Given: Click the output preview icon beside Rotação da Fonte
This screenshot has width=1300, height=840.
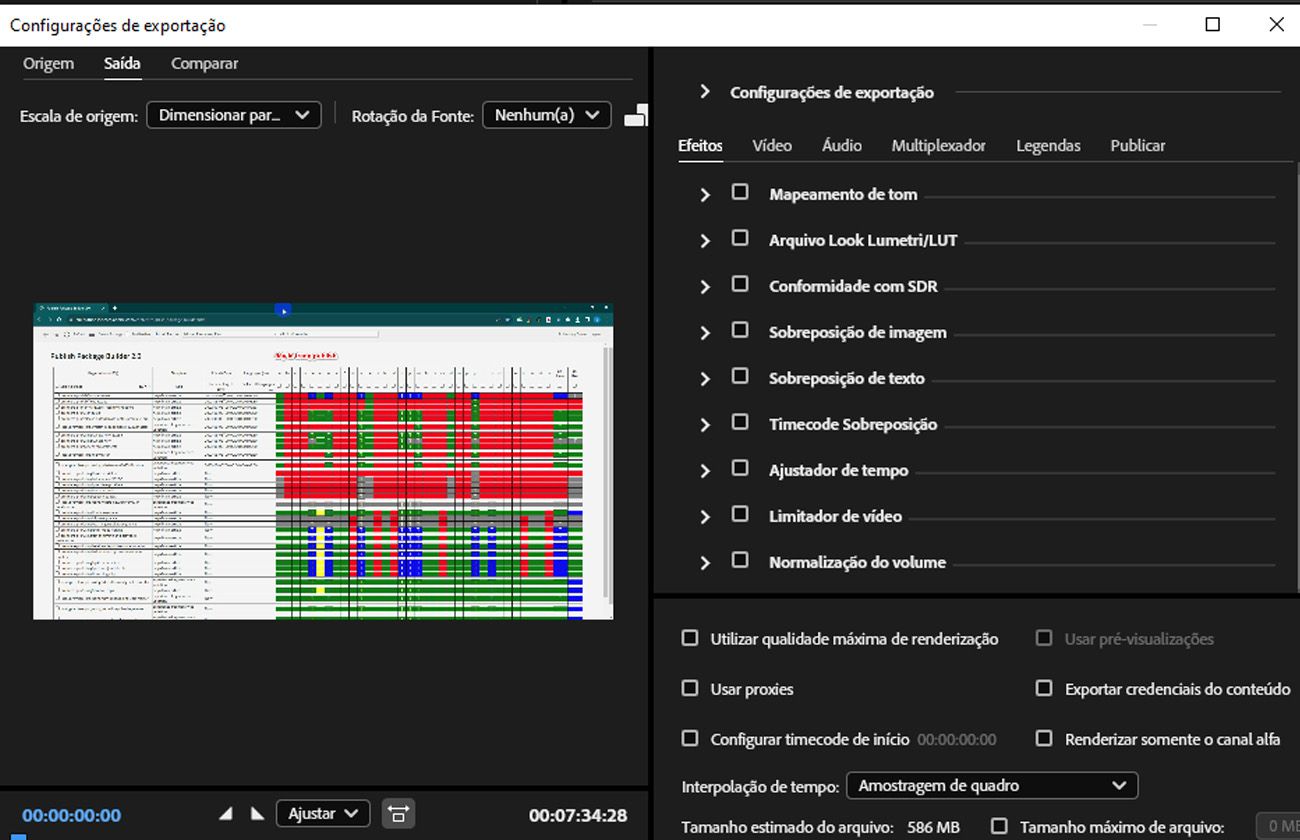Looking at the screenshot, I should (x=636, y=114).
